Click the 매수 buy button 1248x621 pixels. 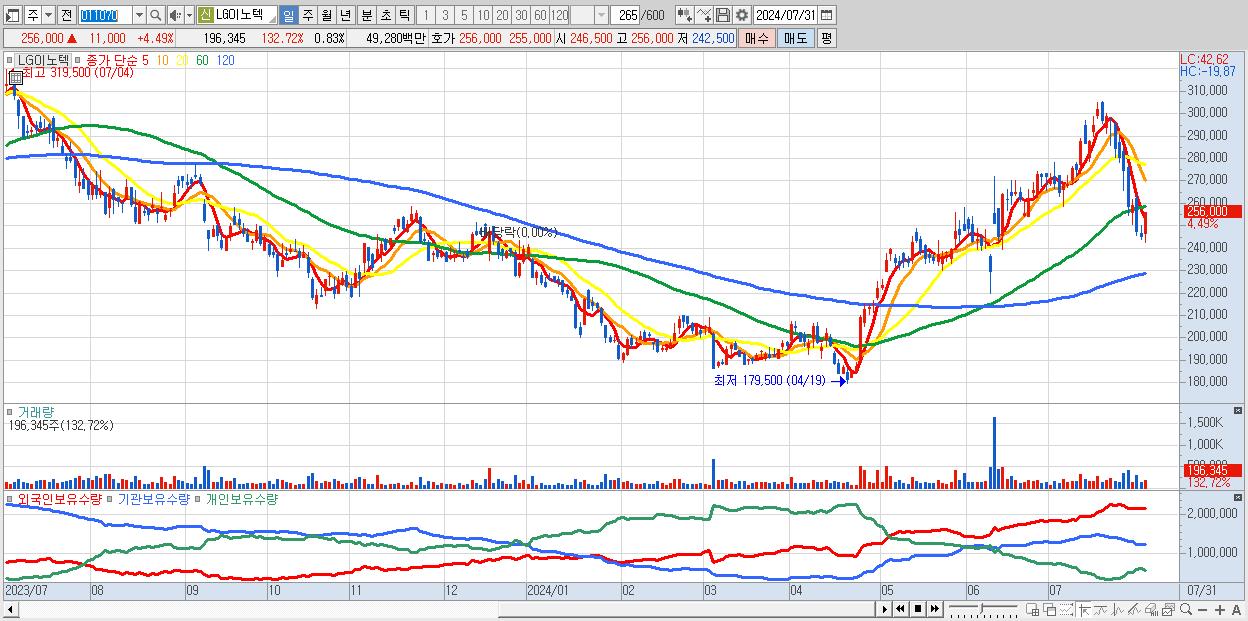(x=757, y=38)
